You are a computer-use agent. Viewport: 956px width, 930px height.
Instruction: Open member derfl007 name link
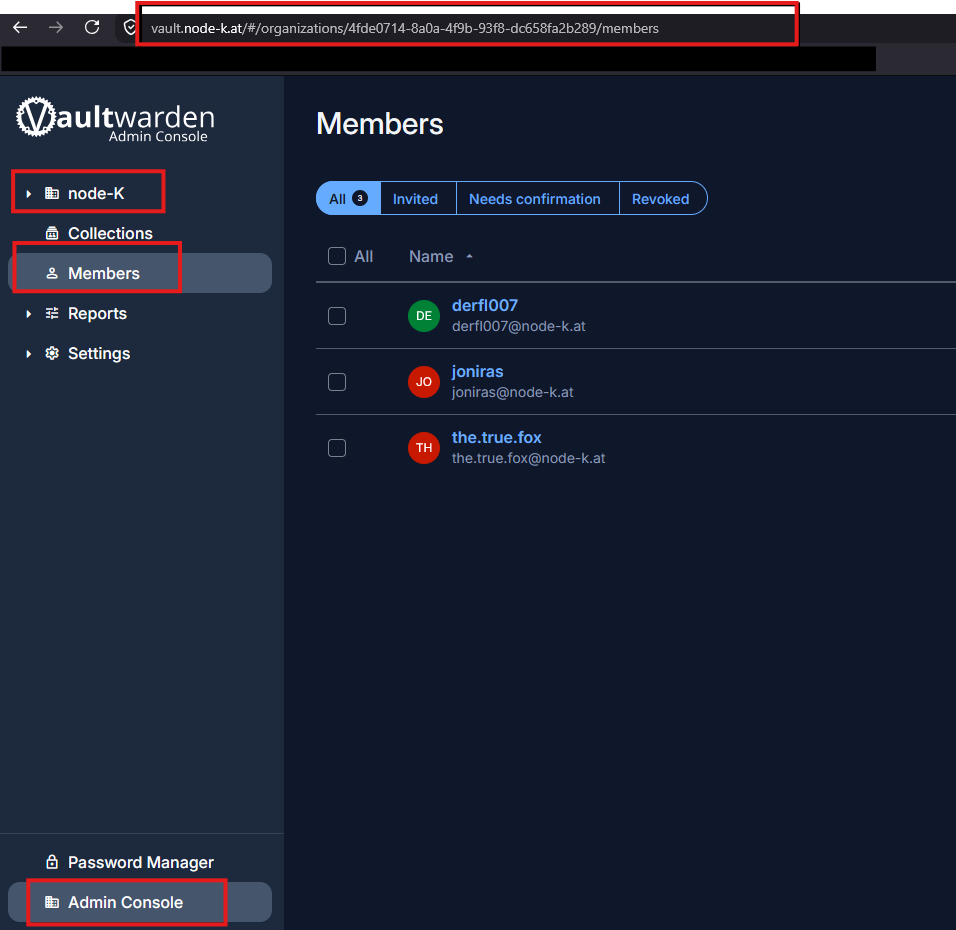click(485, 305)
